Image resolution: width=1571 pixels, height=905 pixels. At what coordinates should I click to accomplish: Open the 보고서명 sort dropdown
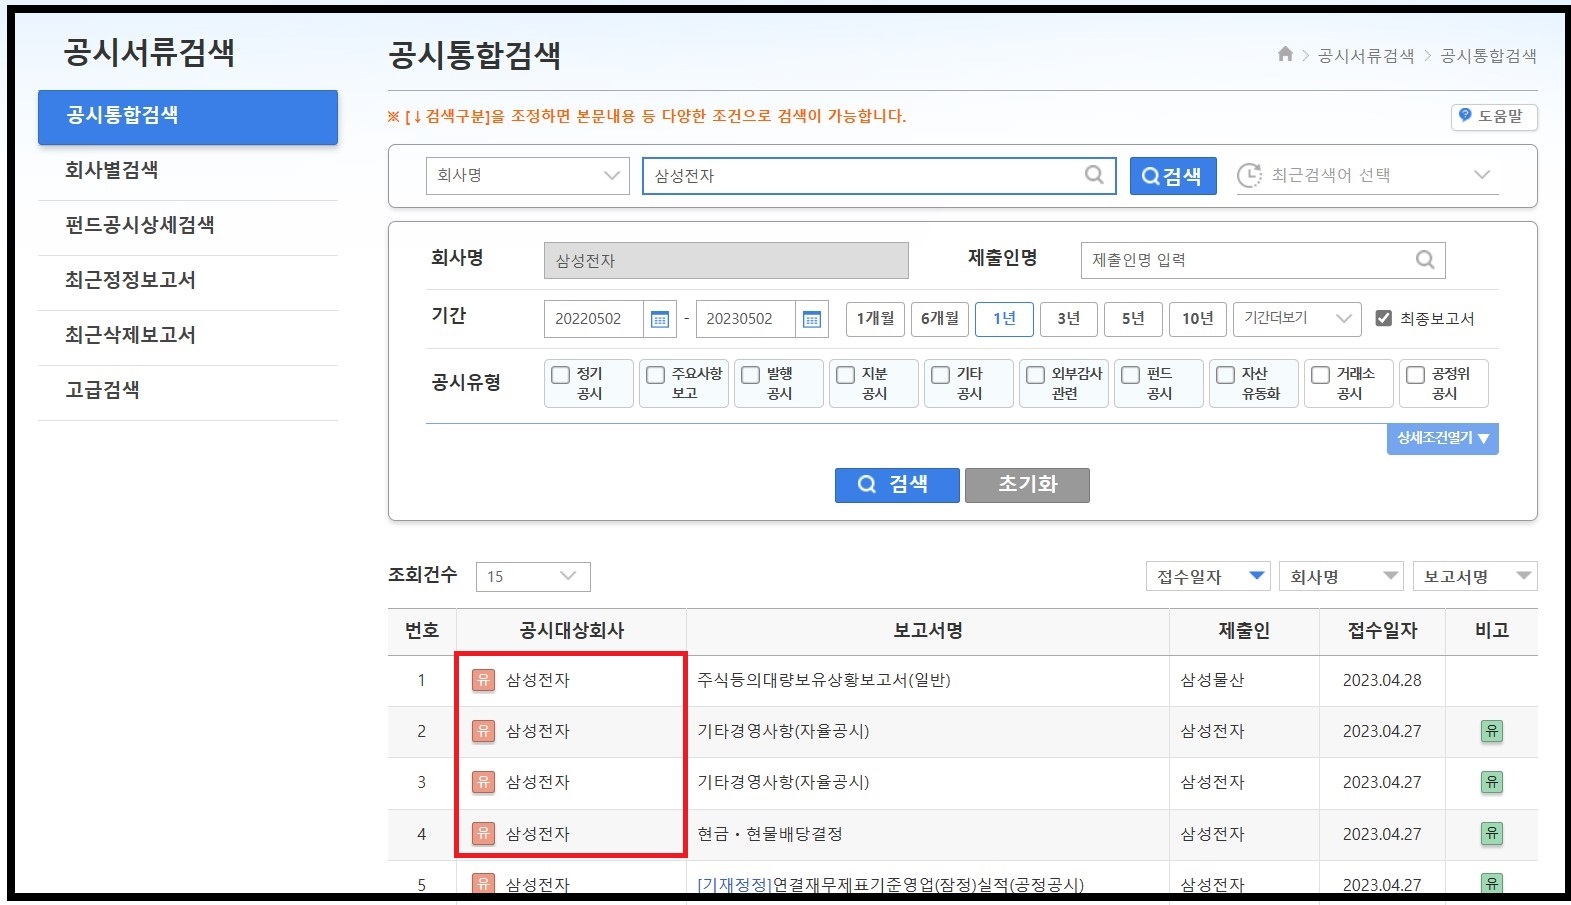click(x=1475, y=576)
